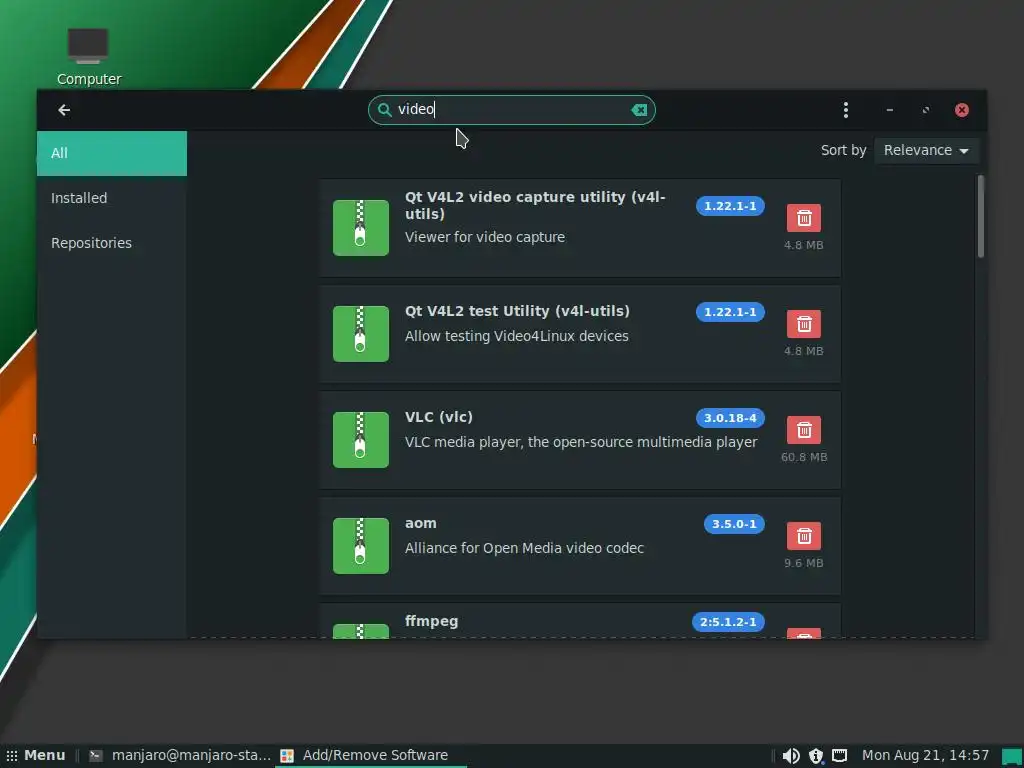Click version badge 2:5.1.2-1 of ffmpeg

point(728,622)
